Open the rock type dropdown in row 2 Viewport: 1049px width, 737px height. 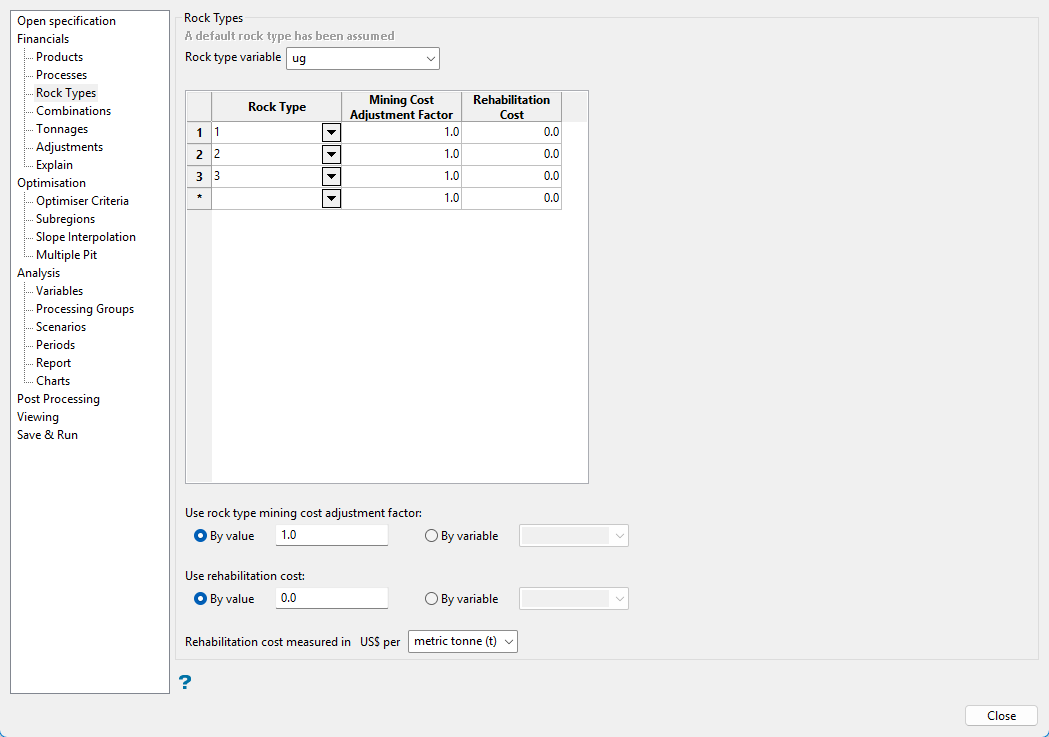(332, 154)
